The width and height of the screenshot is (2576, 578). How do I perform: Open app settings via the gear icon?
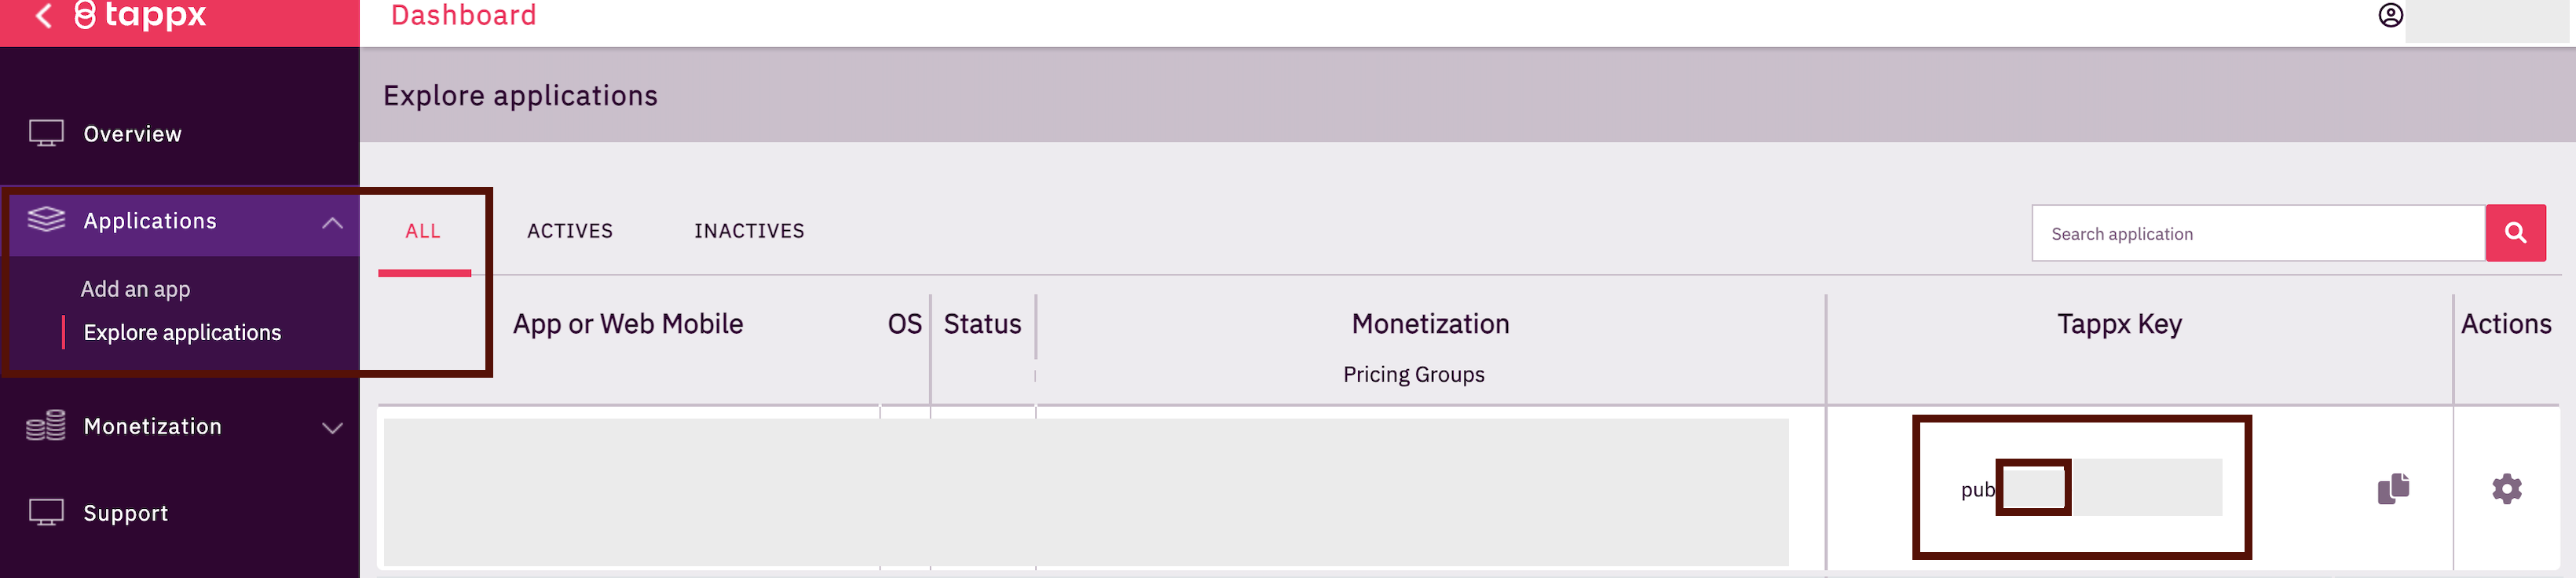[x=2506, y=489]
